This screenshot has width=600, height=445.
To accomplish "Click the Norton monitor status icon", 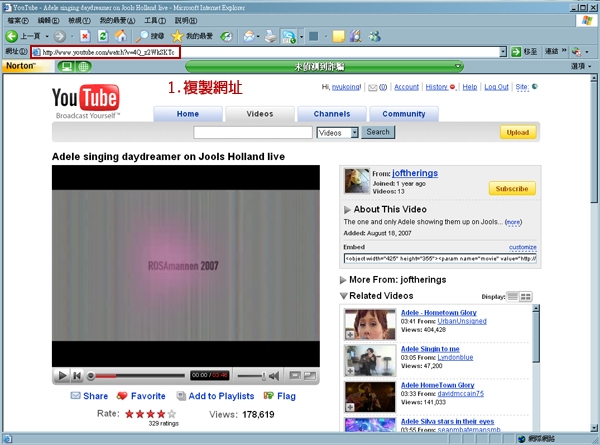I will [67, 67].
